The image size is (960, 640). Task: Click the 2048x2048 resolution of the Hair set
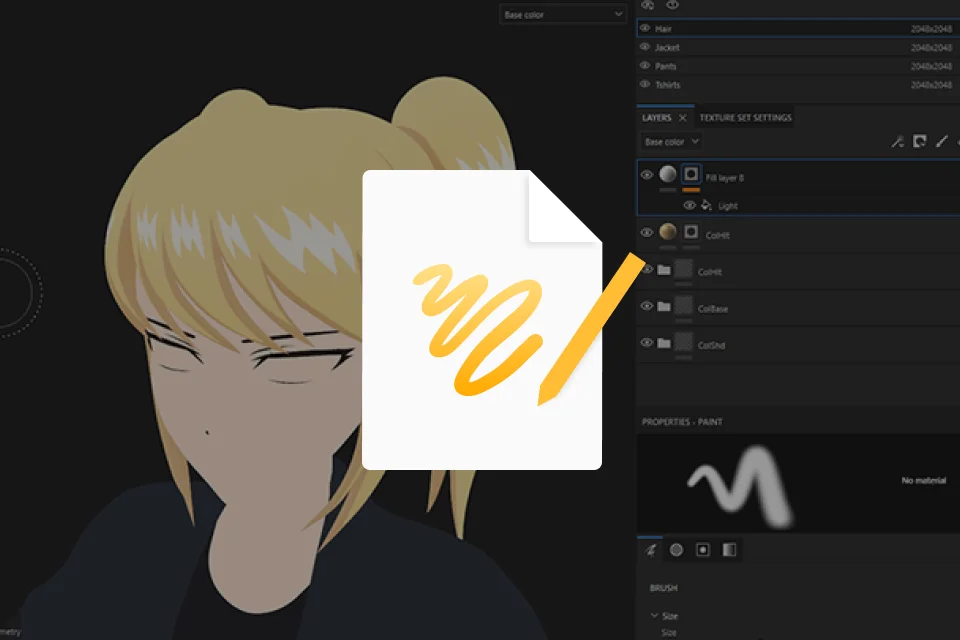tap(931, 29)
